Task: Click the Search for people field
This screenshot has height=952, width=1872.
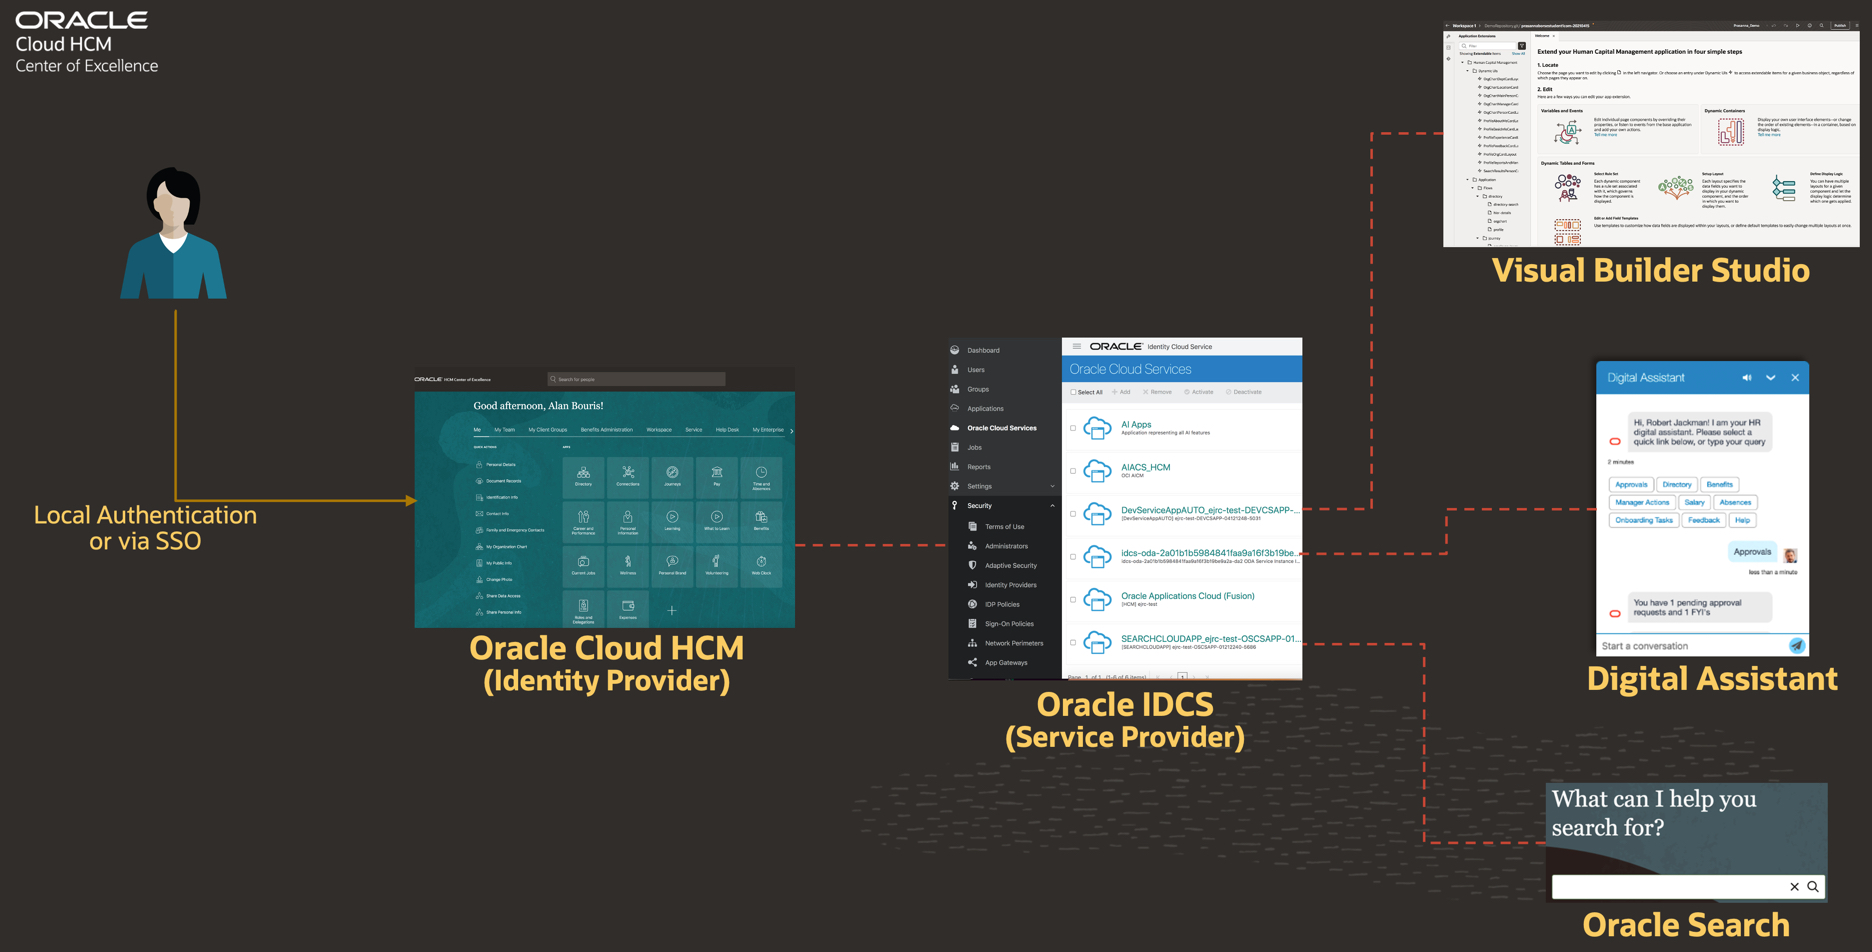Action: [x=636, y=379]
